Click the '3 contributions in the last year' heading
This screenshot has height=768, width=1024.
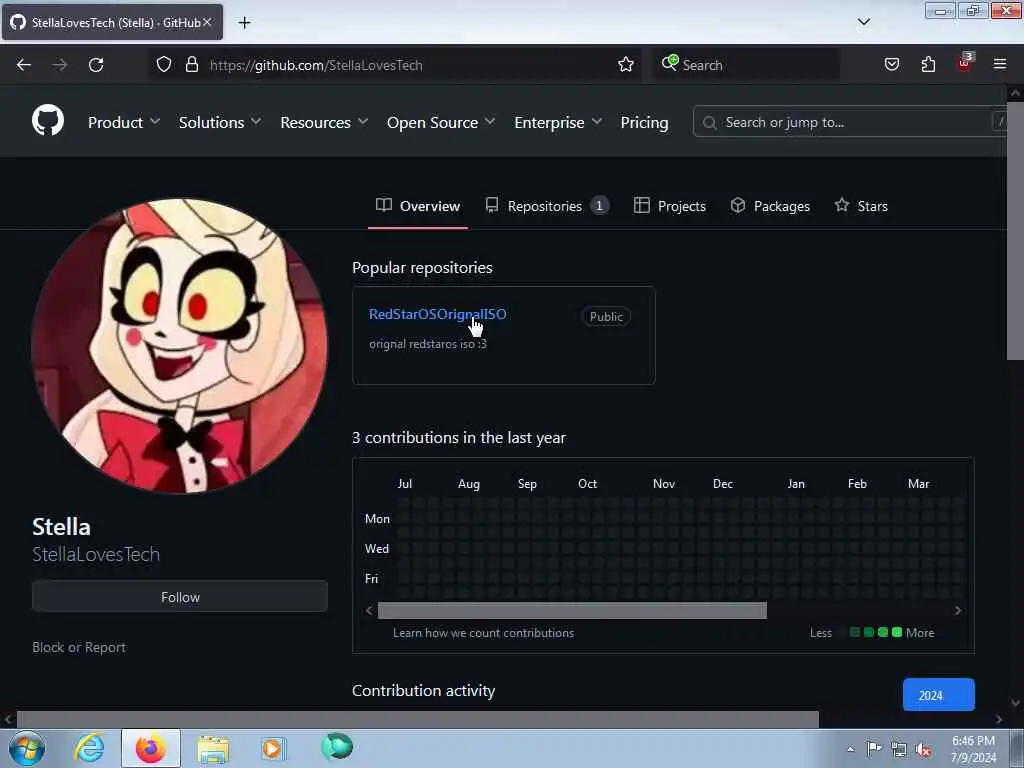click(x=459, y=438)
